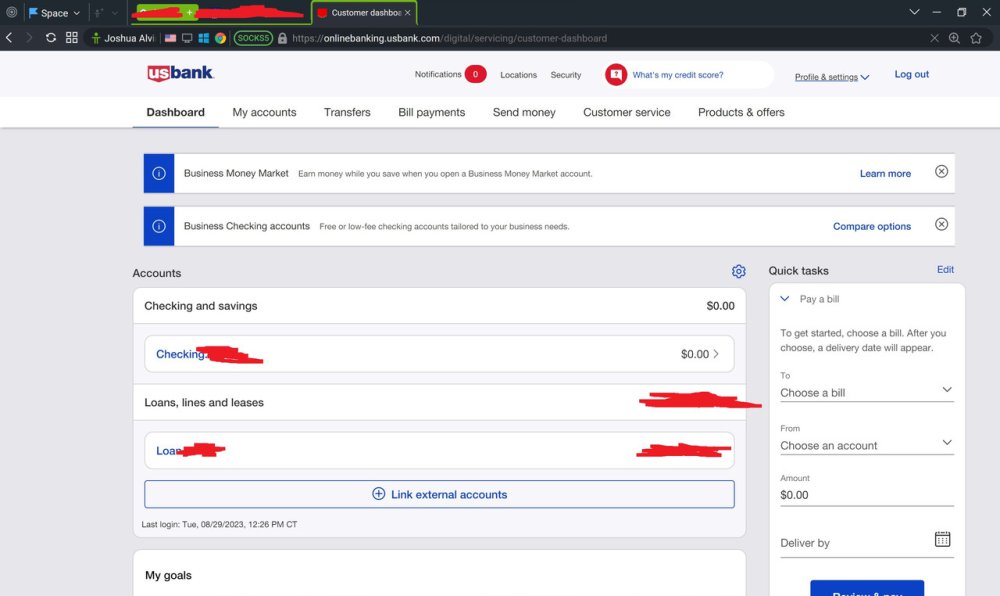Click the Locations link
Viewport: 1000px width, 596px height.
pyautogui.click(x=518, y=75)
